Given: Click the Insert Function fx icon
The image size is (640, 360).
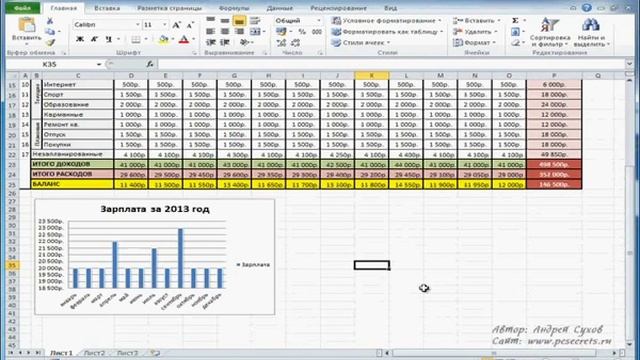Looking at the screenshot, I should point(150,64).
